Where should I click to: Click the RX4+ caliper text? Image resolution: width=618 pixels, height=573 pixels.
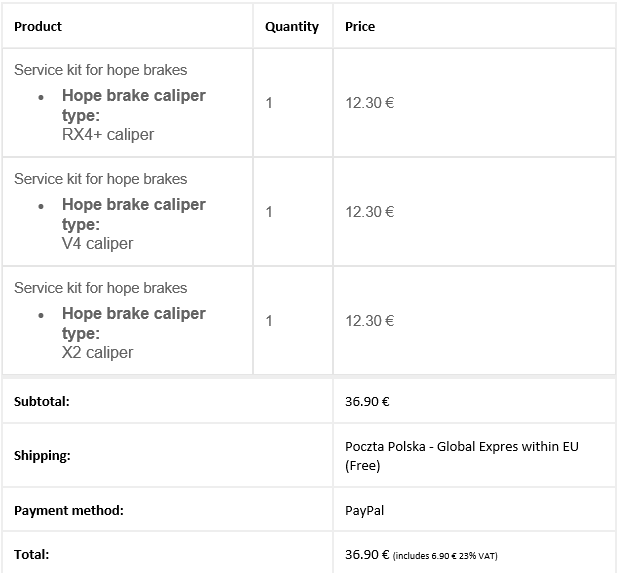[108, 134]
